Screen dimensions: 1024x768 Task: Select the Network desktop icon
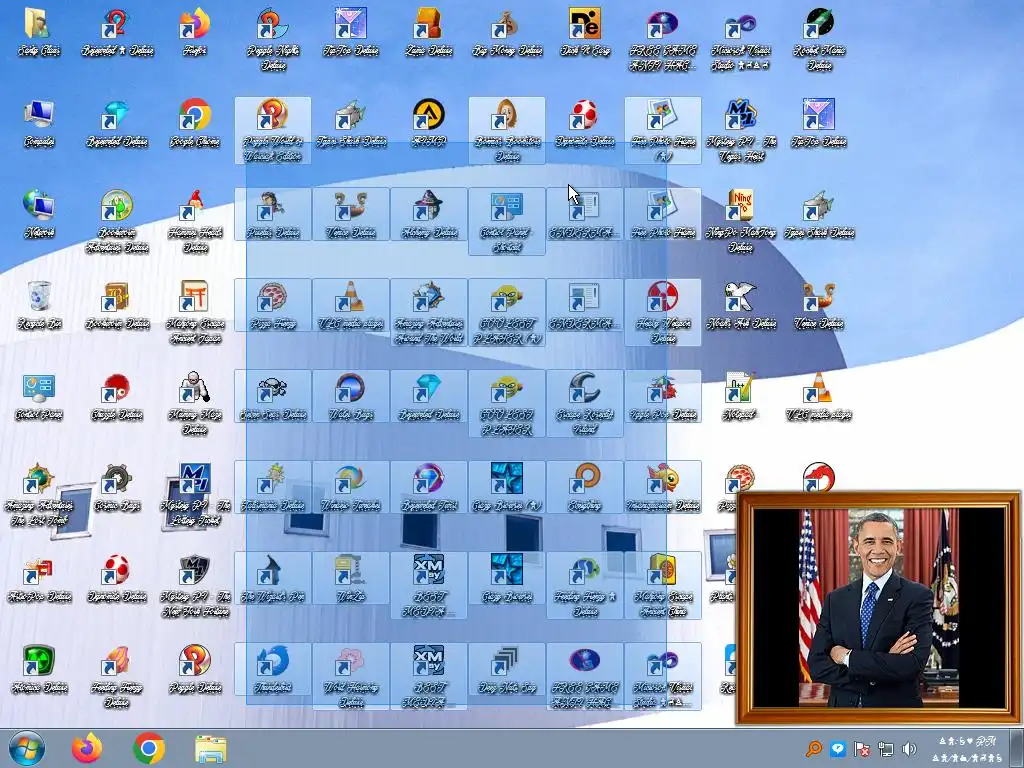pyautogui.click(x=39, y=214)
